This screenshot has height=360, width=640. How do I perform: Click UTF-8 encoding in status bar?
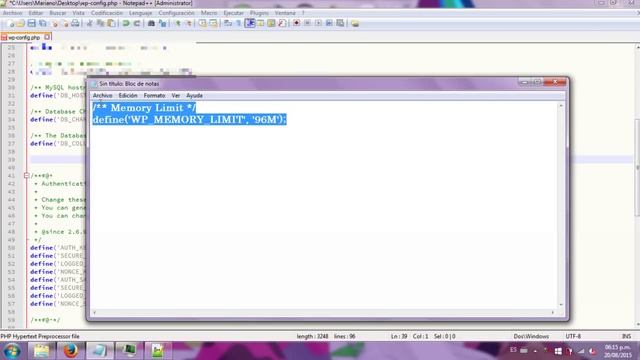tap(573, 336)
